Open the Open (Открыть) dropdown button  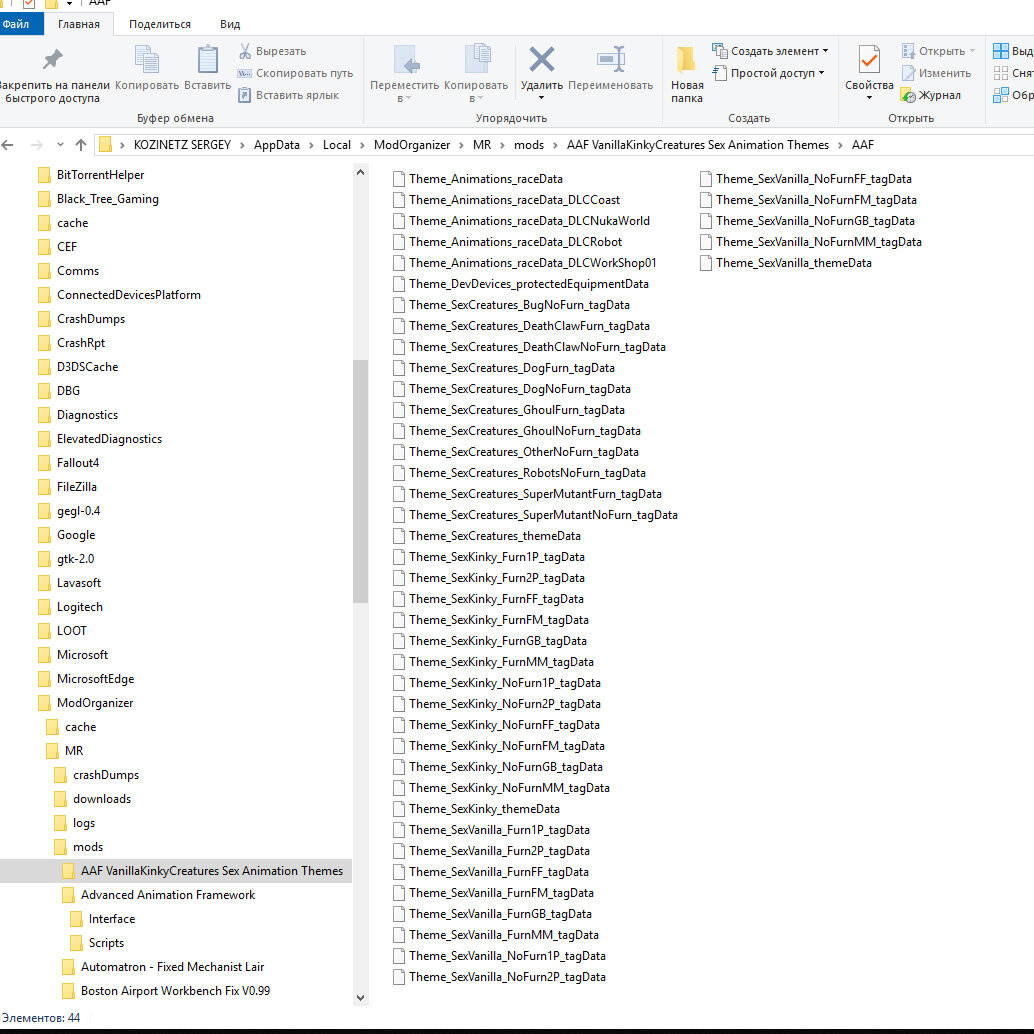938,51
